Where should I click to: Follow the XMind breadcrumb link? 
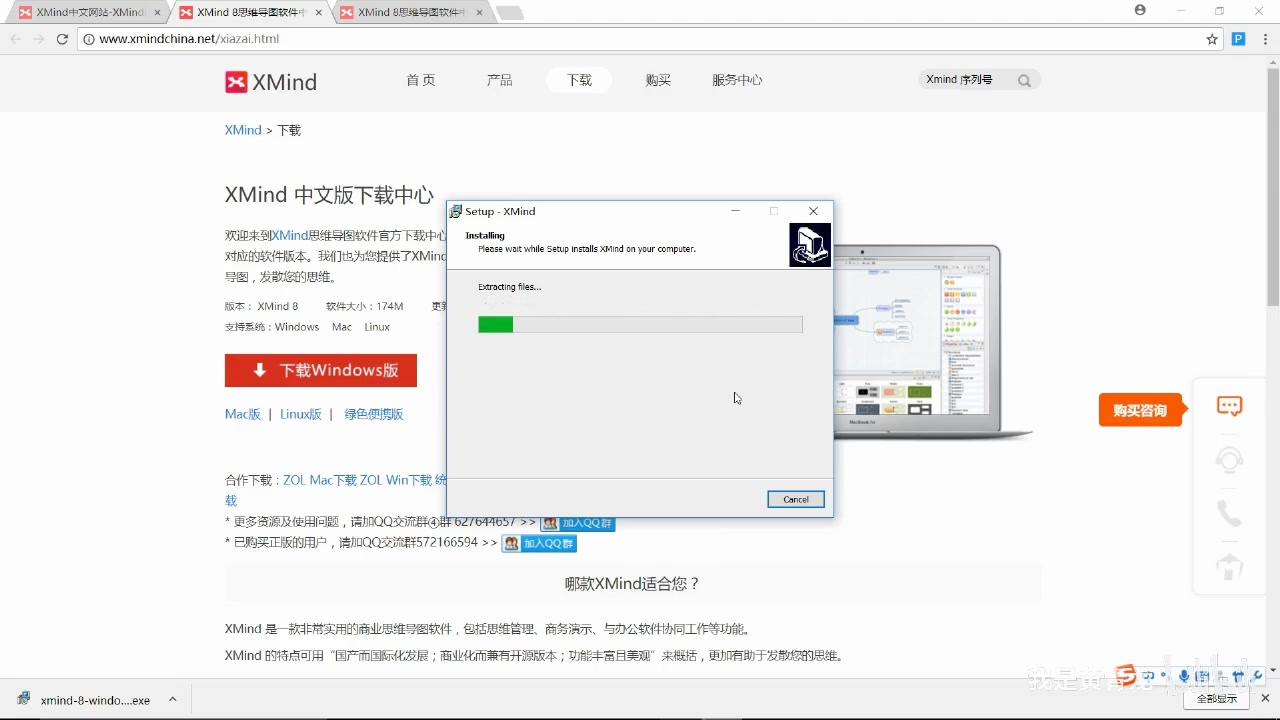tap(243, 130)
